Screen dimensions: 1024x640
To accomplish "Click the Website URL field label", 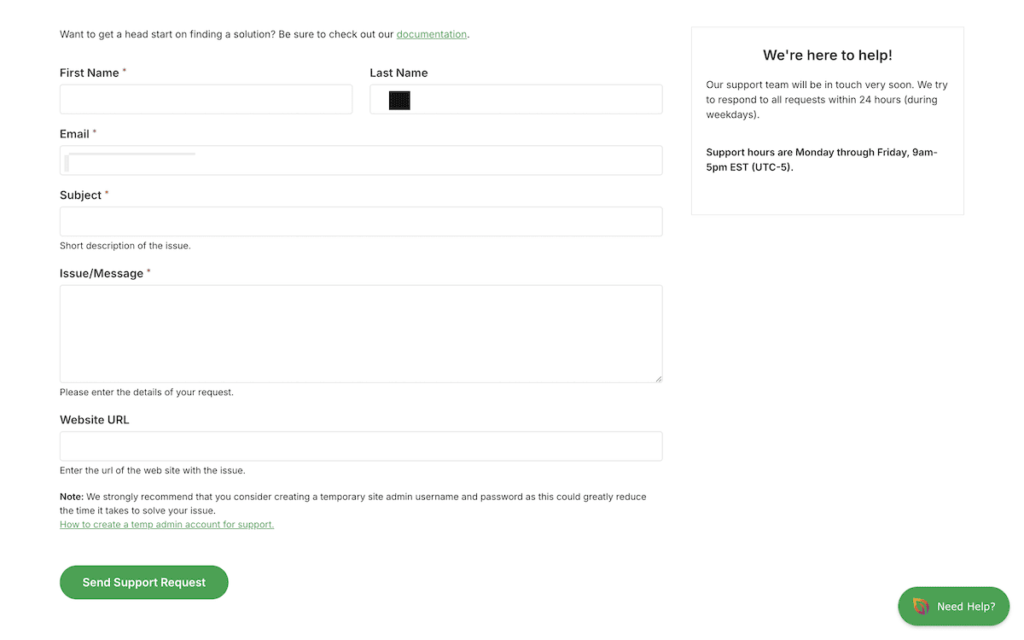I will (94, 420).
